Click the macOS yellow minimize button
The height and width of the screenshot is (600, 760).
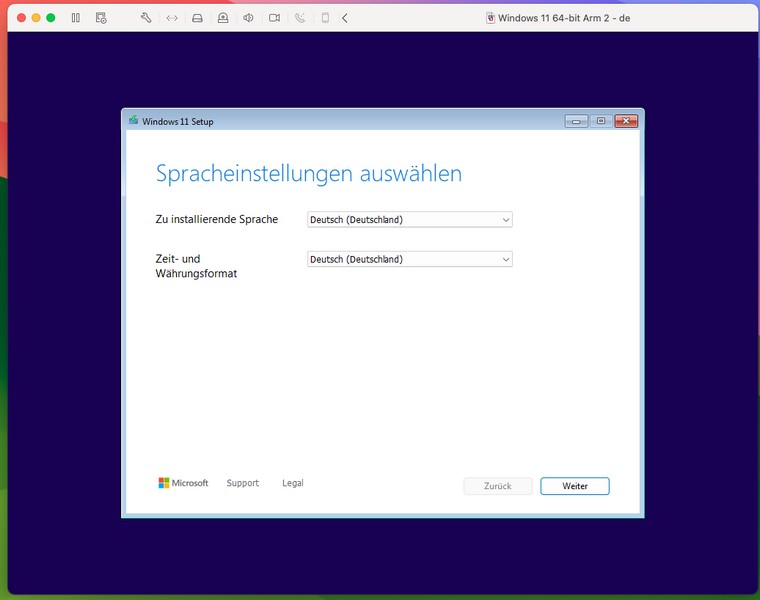tap(36, 18)
